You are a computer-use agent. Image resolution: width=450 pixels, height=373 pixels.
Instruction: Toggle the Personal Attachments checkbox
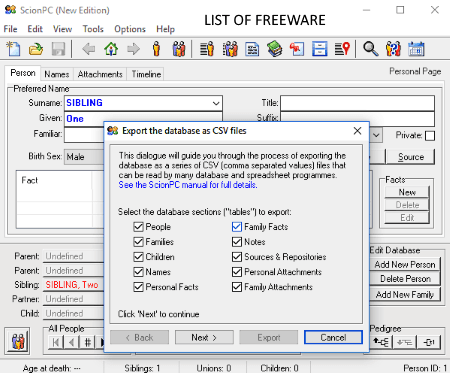click(237, 272)
